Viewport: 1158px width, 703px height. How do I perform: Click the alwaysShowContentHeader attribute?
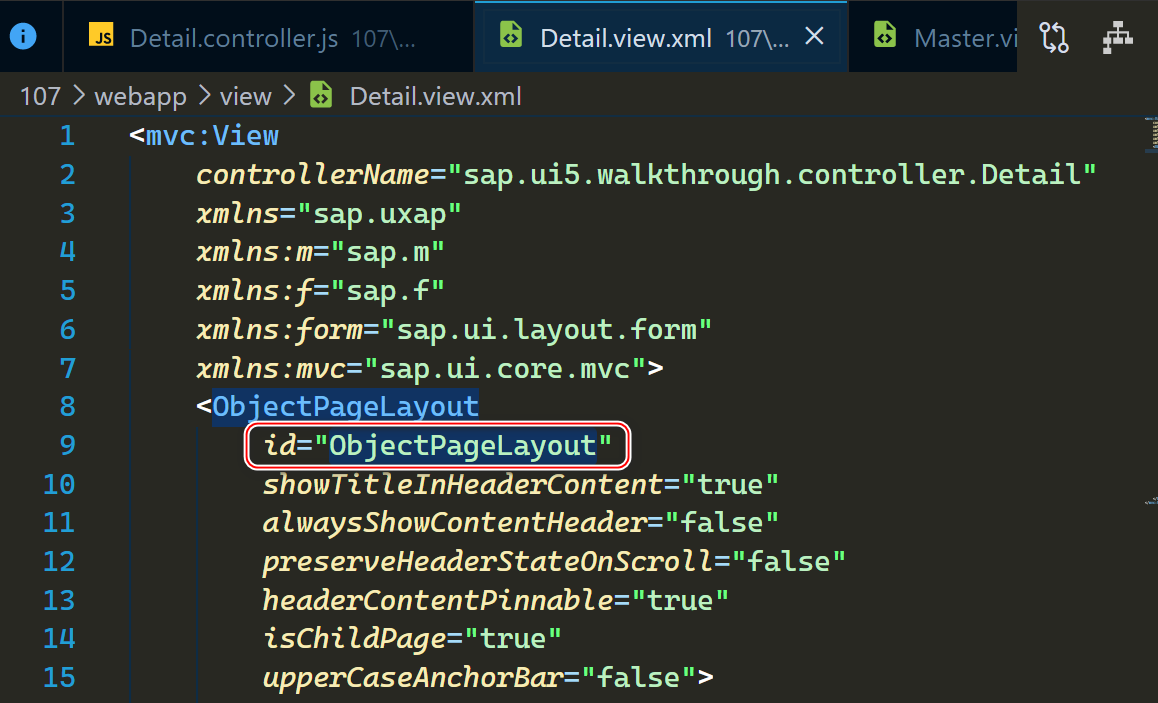coord(455,523)
